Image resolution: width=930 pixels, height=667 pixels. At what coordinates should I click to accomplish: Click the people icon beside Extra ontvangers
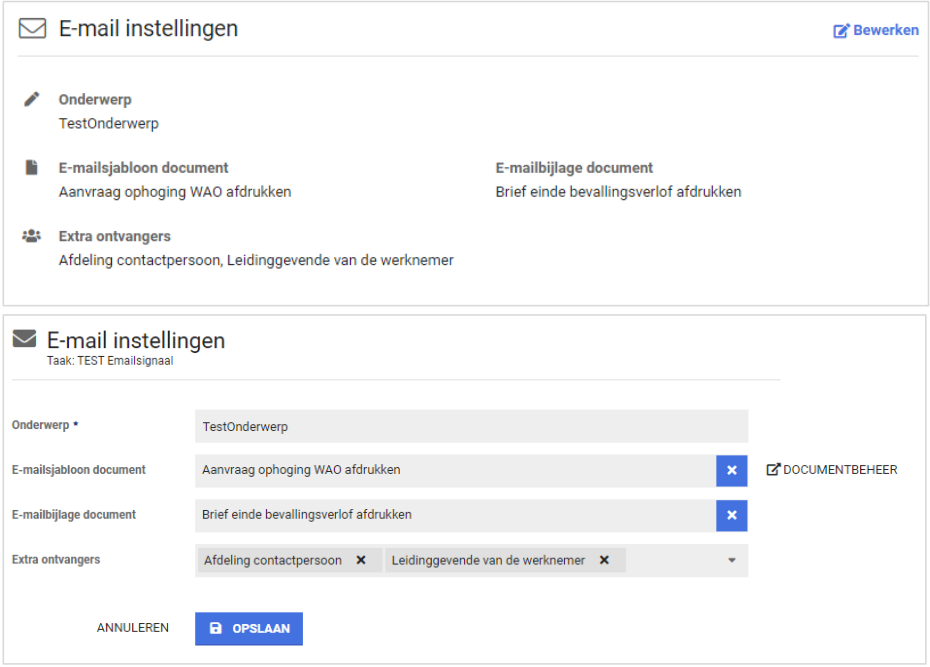point(32,237)
